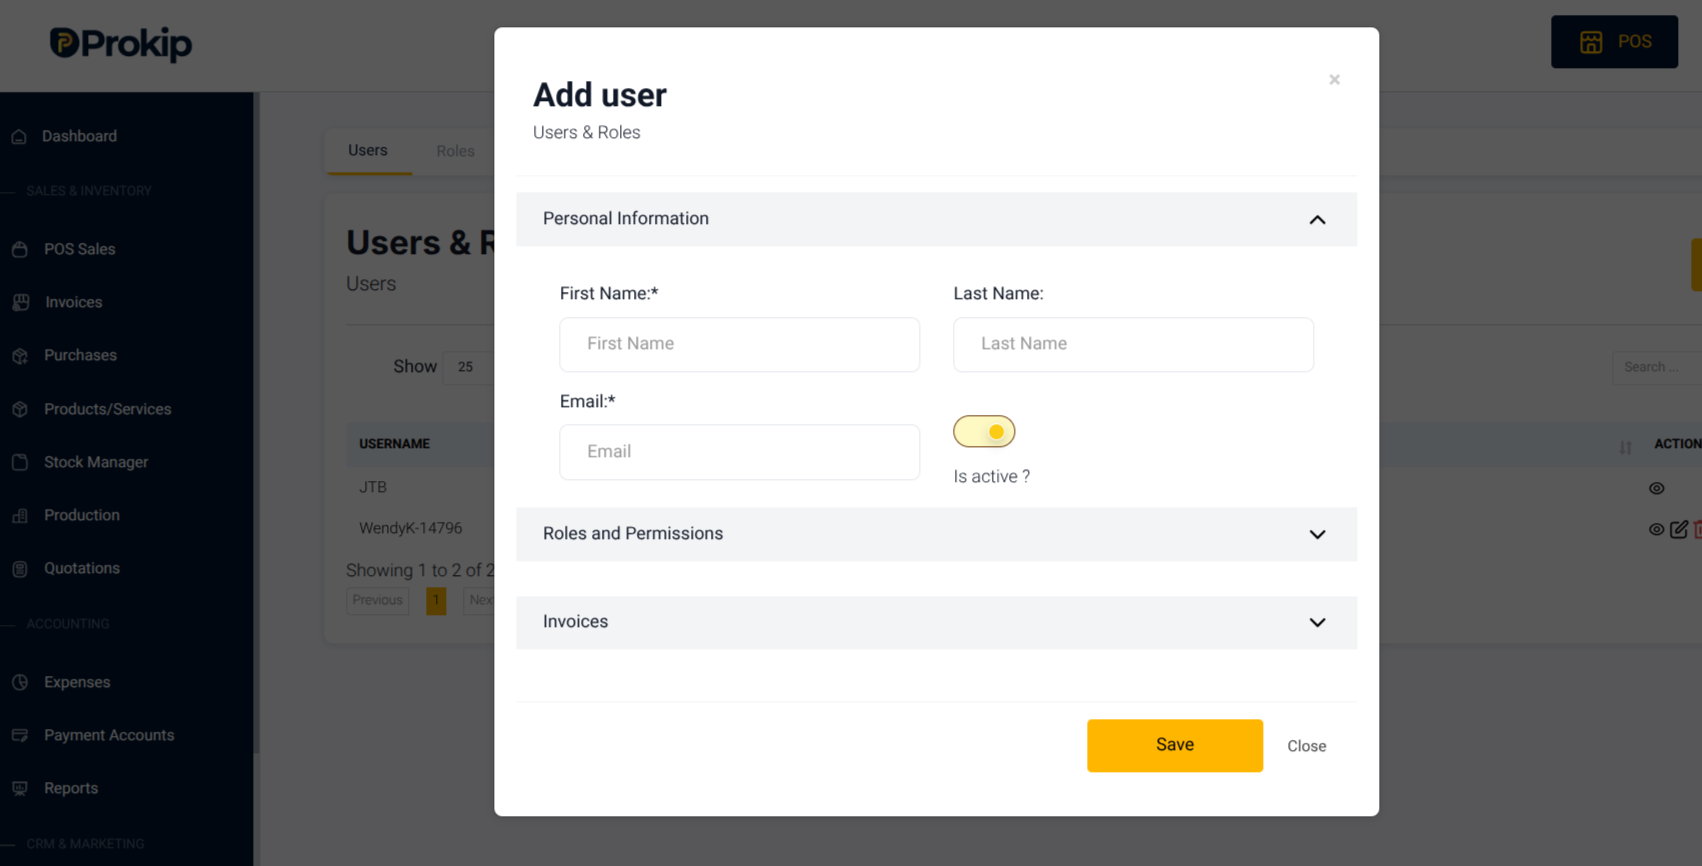Click the Expenses pie chart icon
Screen dimensions: 1702x866
20,683
